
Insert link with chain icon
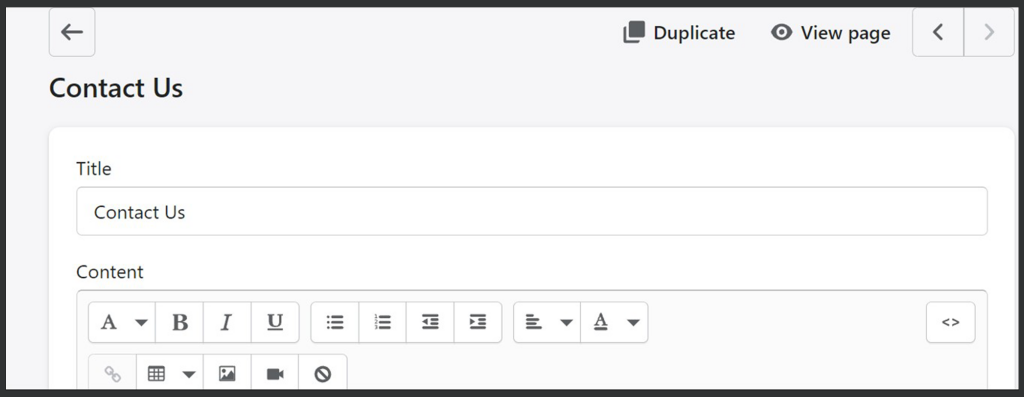click(x=113, y=373)
